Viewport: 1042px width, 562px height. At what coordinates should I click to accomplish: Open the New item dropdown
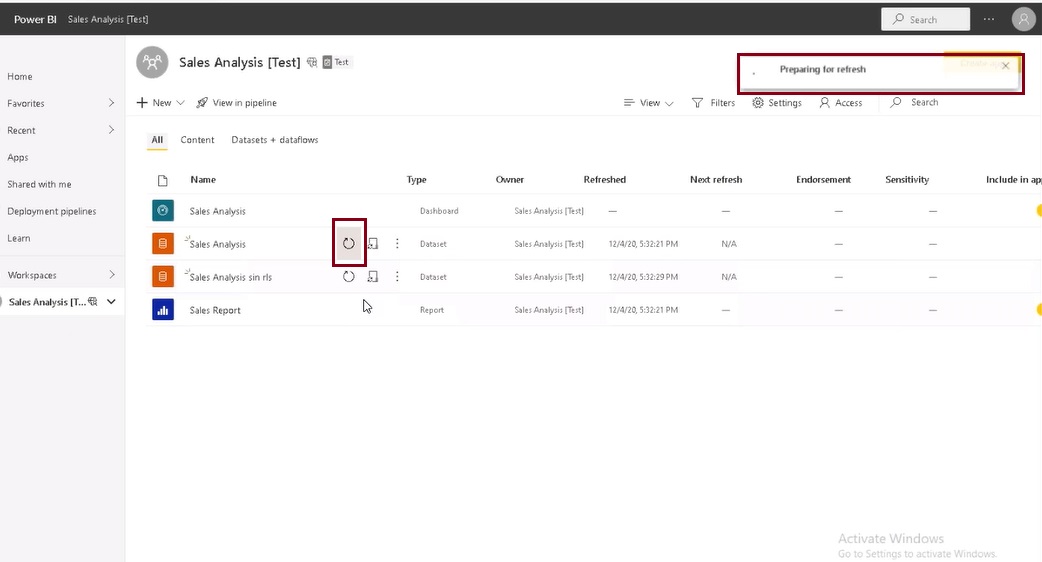coord(160,103)
